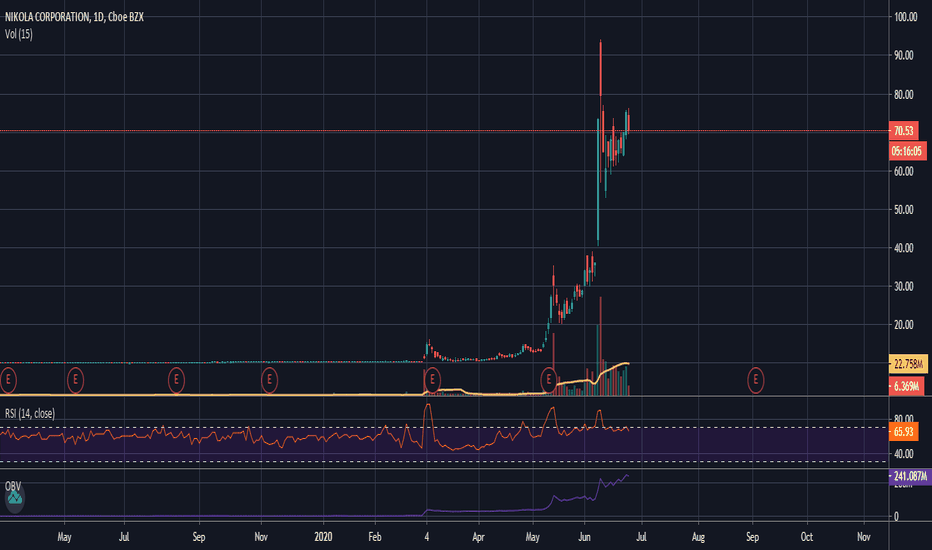Open the earnings marker between Jul and Sep 2019
The height and width of the screenshot is (550, 932).
tap(177, 379)
